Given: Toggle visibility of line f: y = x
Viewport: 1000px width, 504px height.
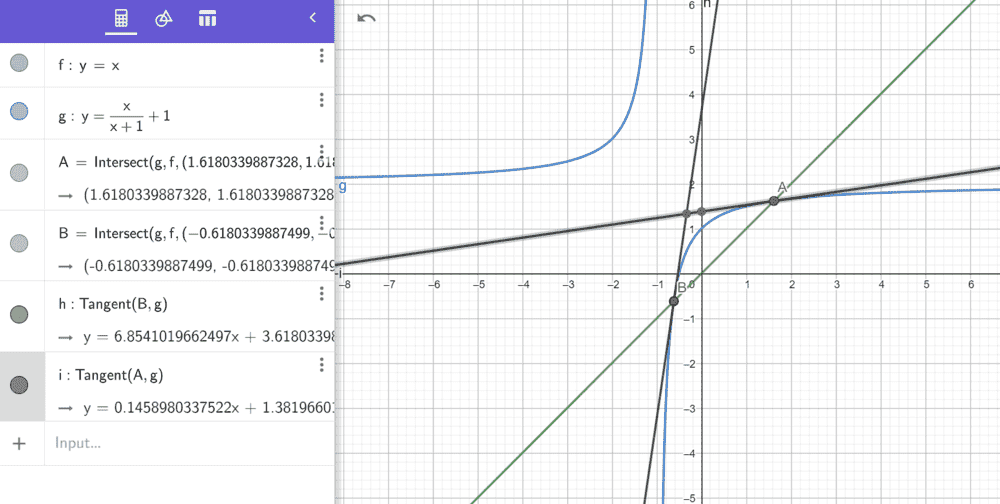Looking at the screenshot, I should [20, 63].
